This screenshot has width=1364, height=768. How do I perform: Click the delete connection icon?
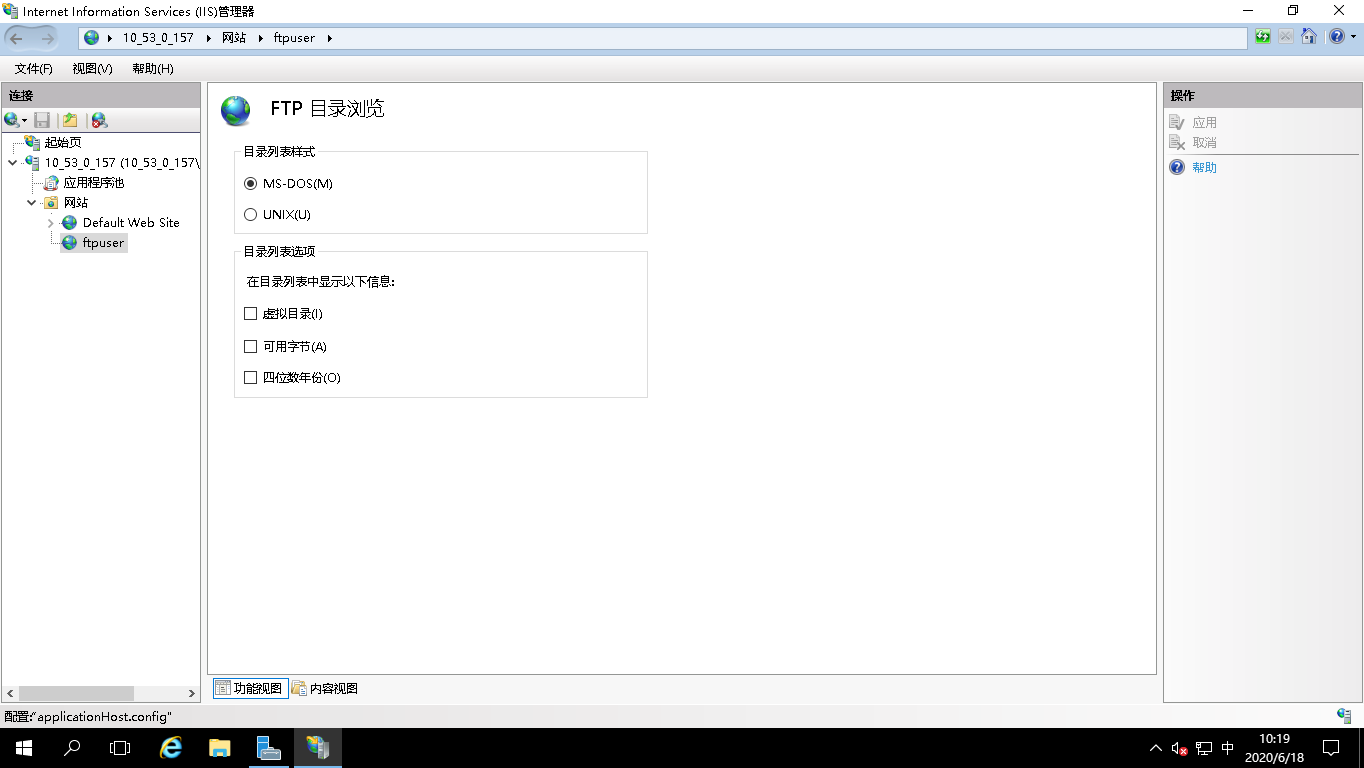tap(99, 120)
